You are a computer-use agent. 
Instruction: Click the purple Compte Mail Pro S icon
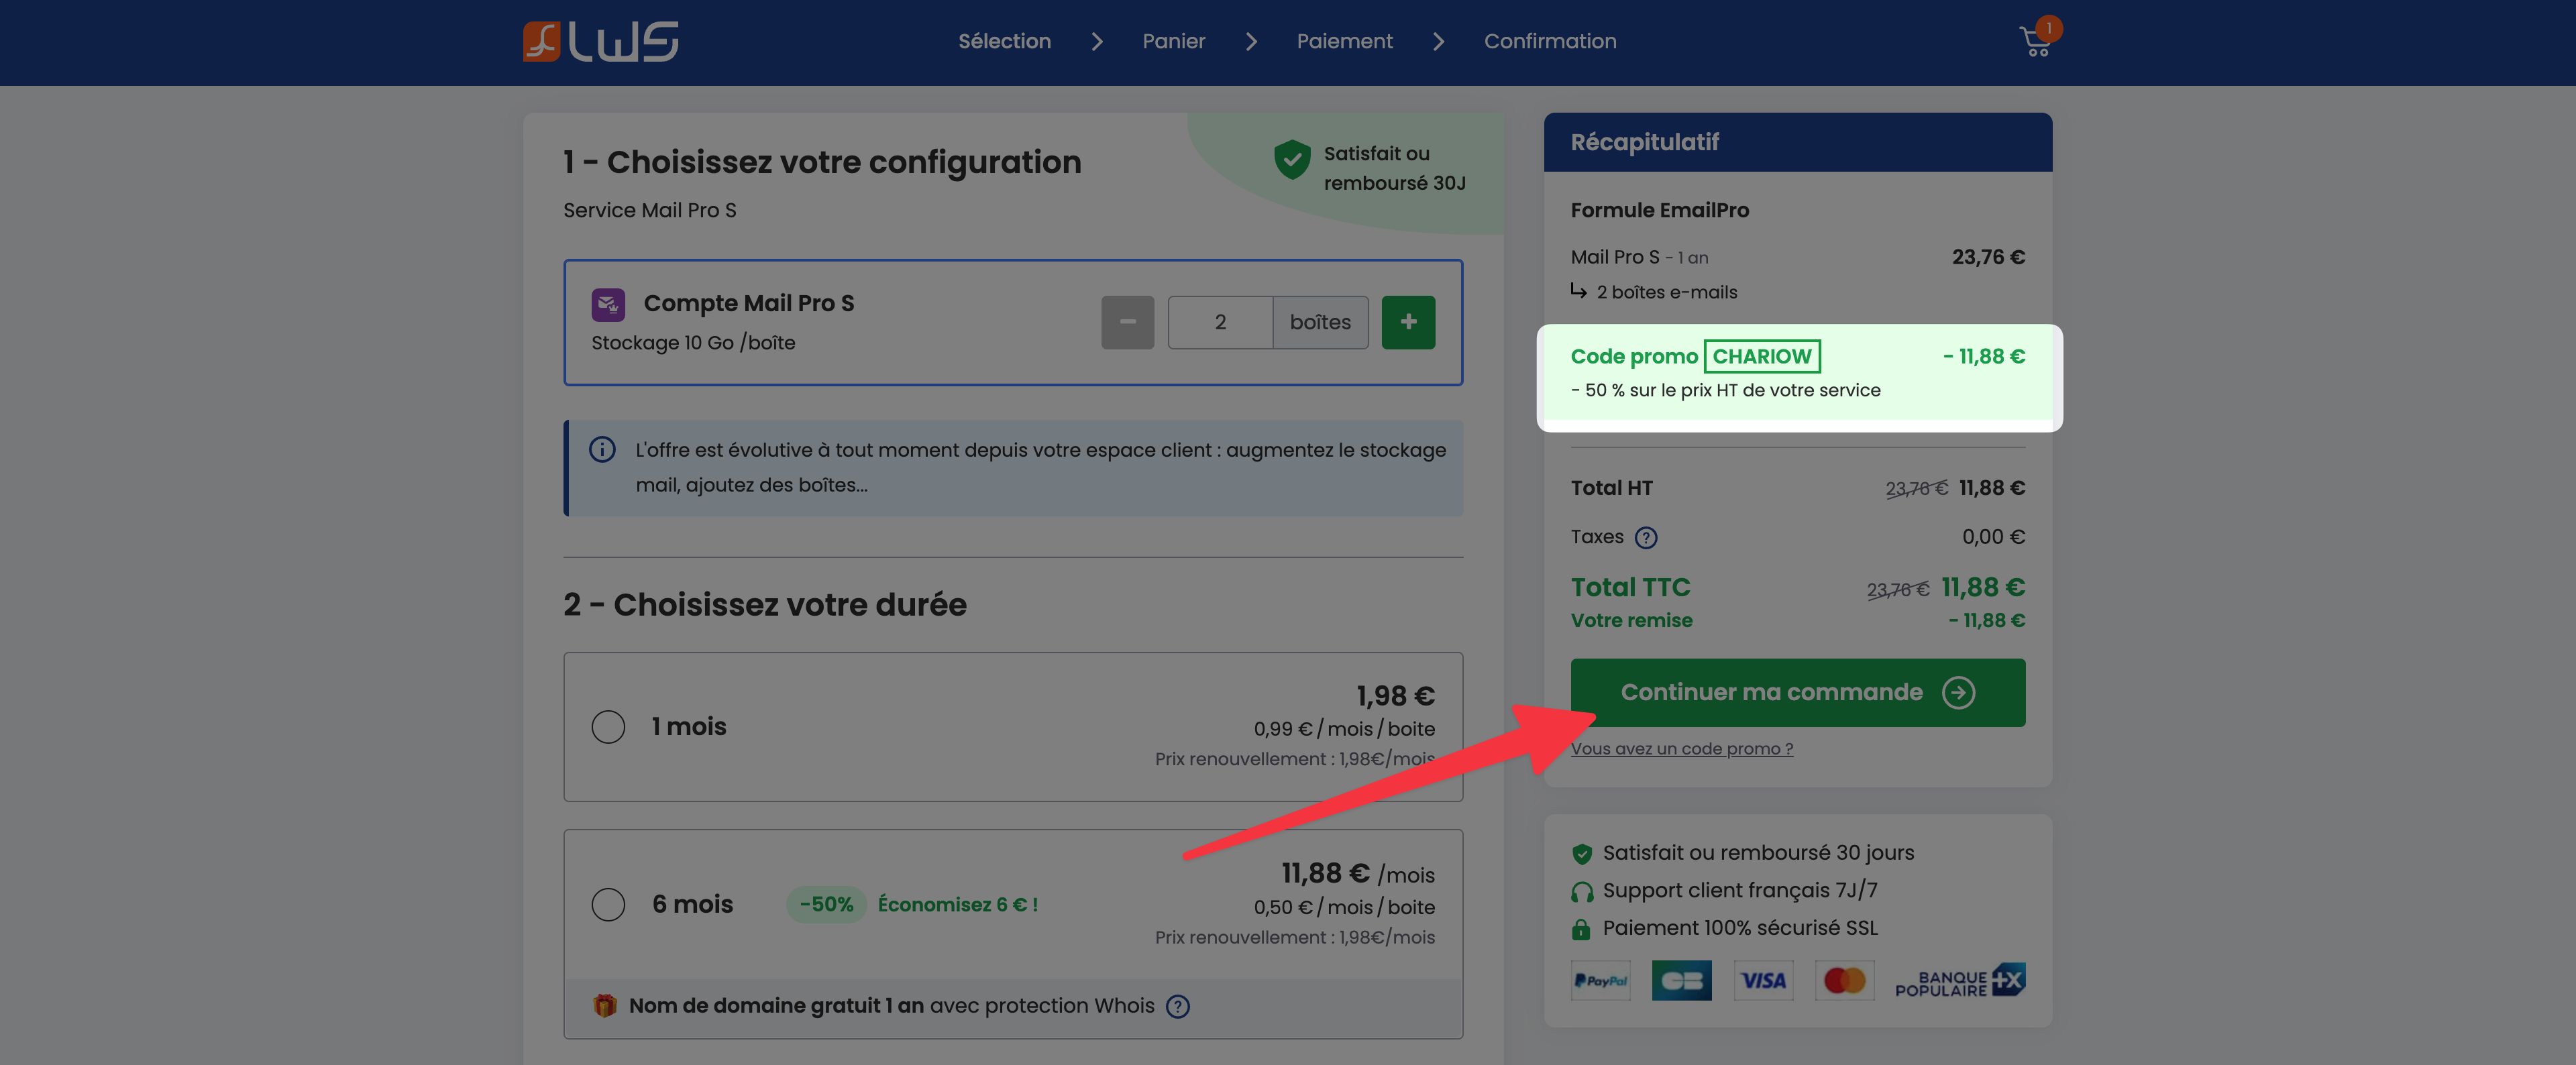(x=608, y=304)
